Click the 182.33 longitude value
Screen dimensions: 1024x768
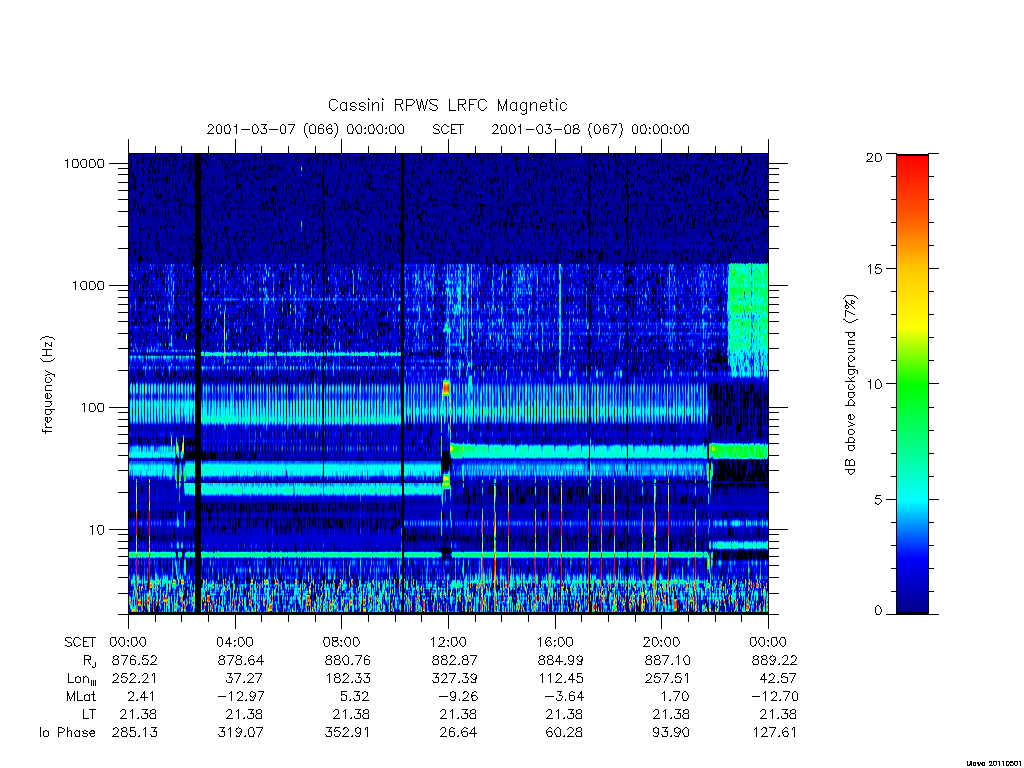pyautogui.click(x=347, y=679)
